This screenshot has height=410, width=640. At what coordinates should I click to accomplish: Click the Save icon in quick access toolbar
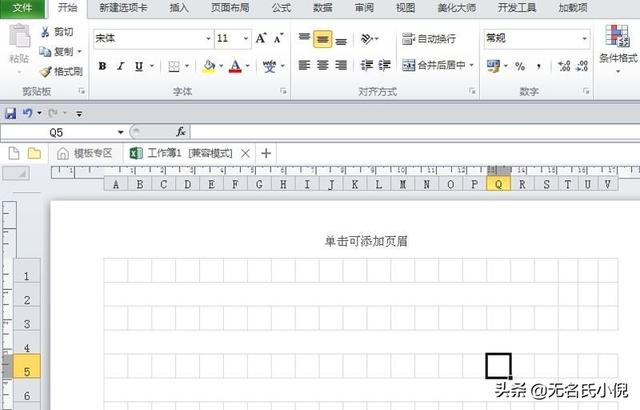[x=10, y=113]
